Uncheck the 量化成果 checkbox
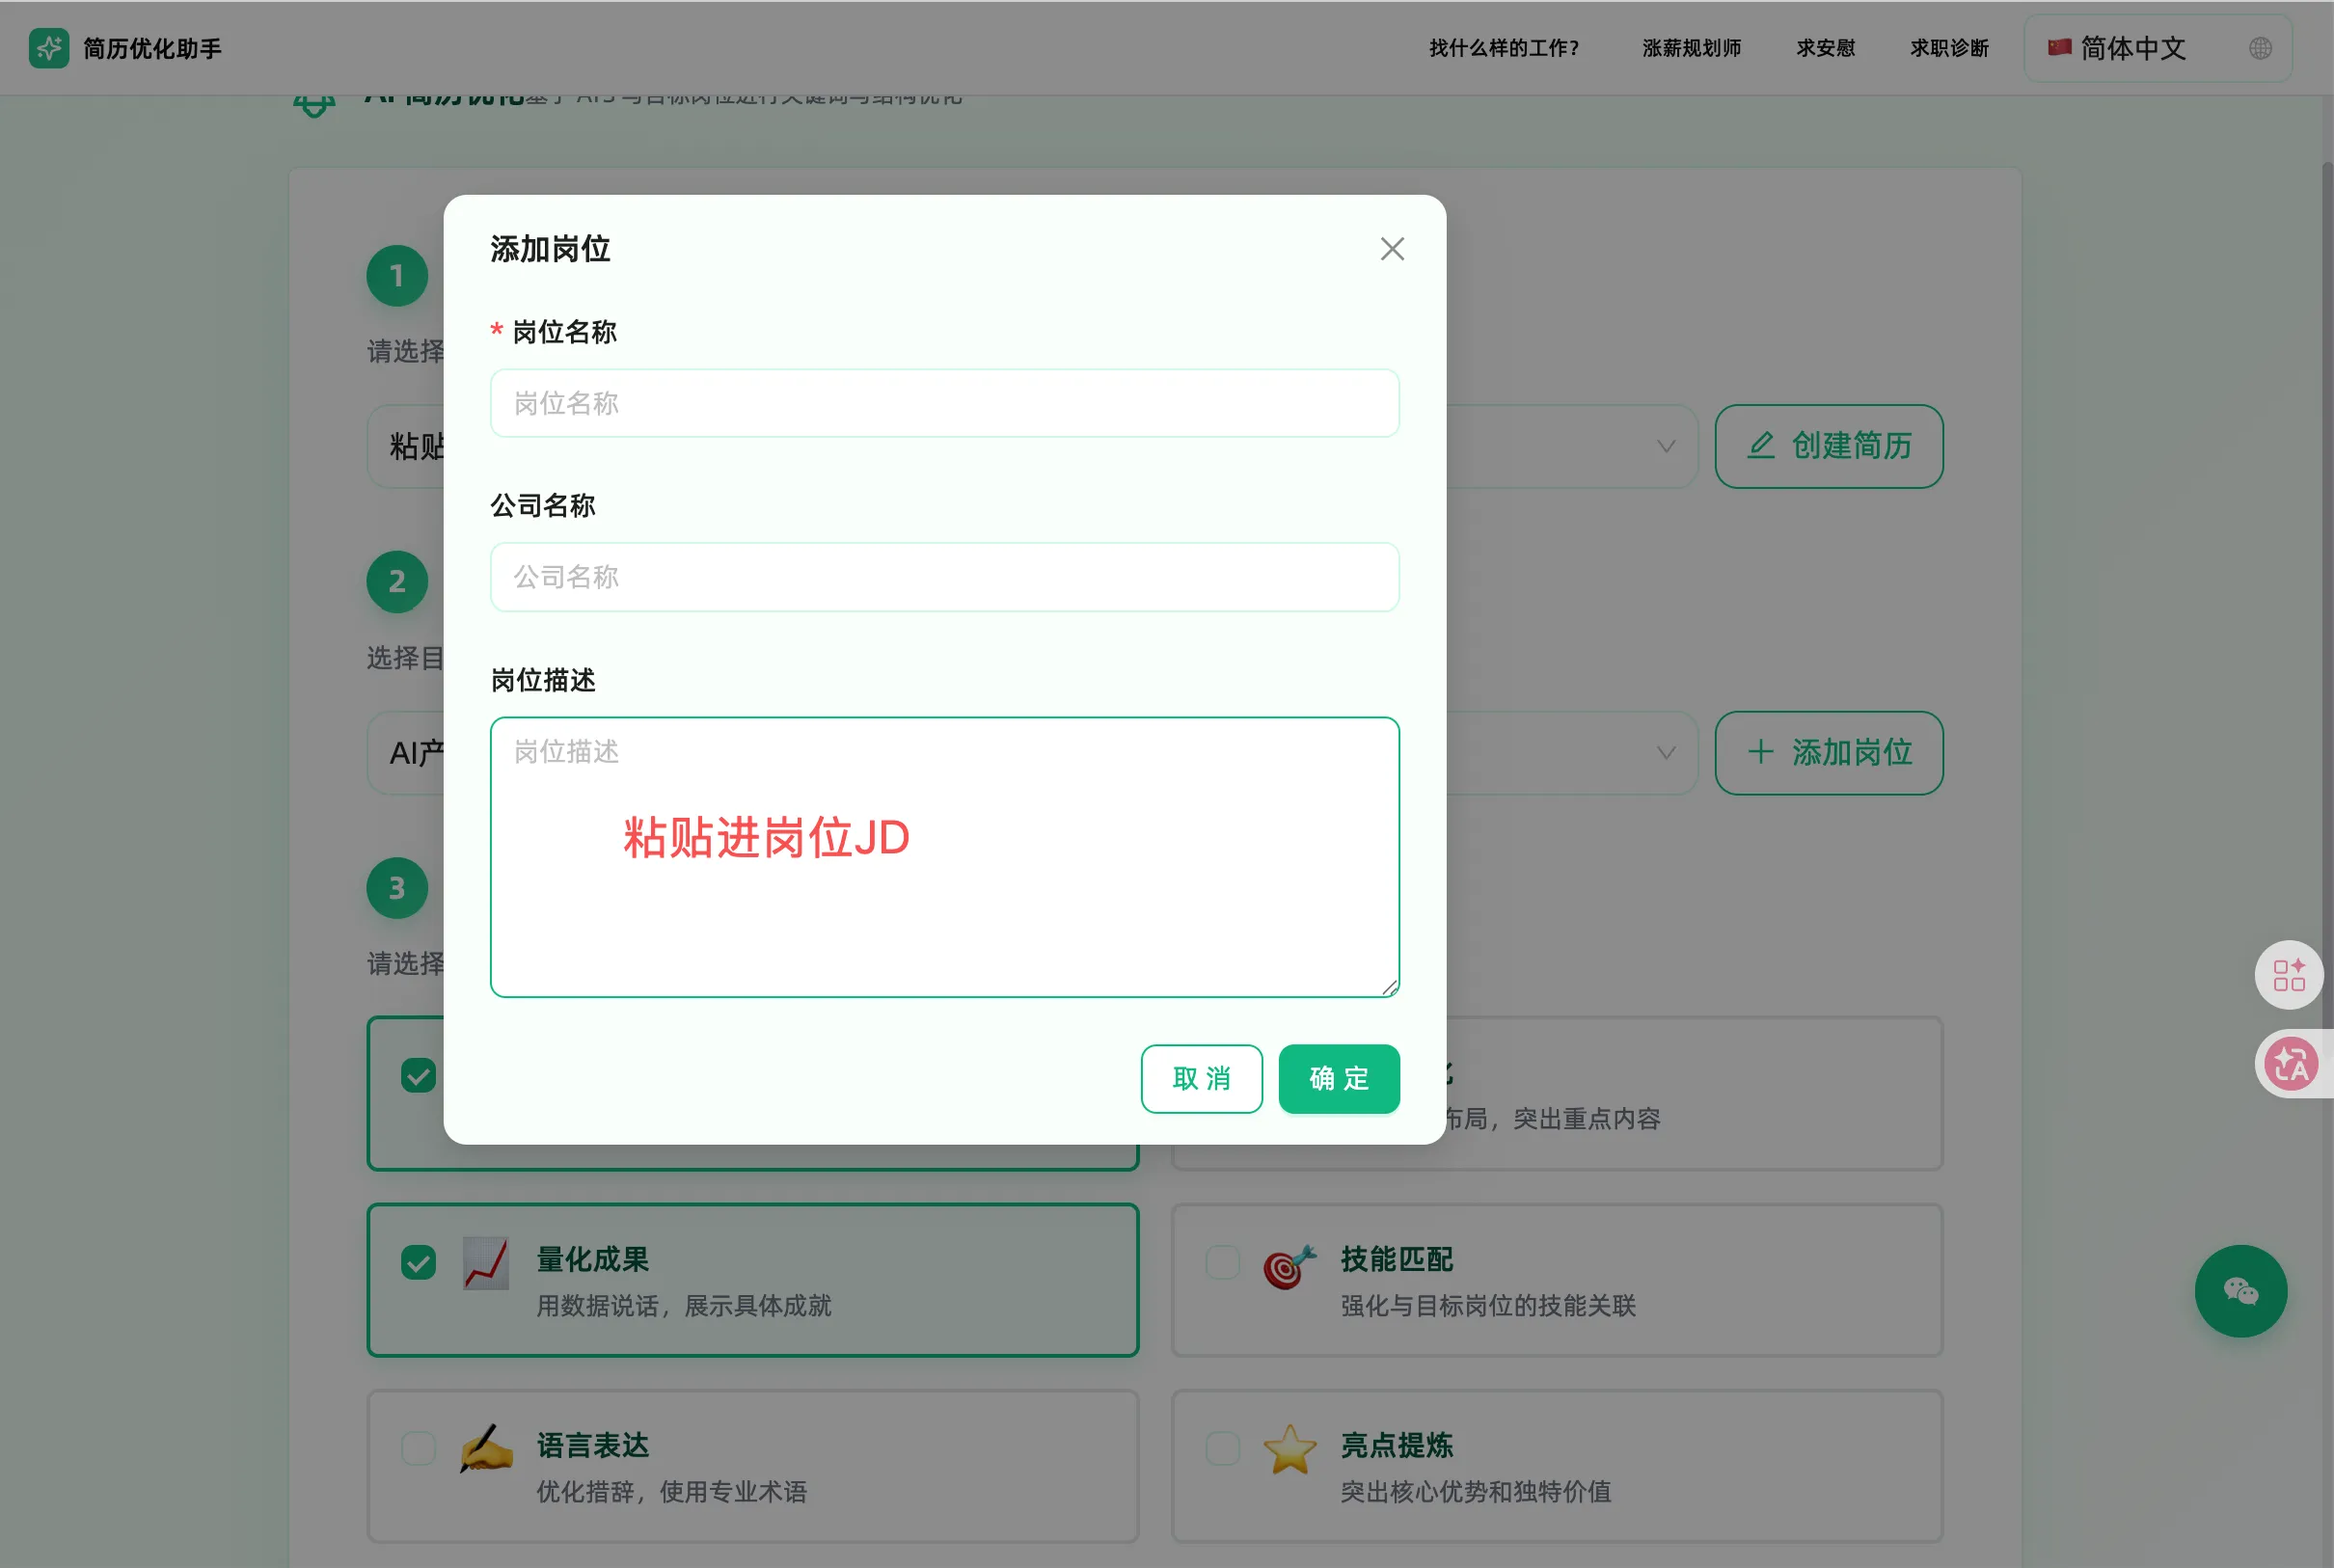The height and width of the screenshot is (1568, 2334). tap(418, 1263)
